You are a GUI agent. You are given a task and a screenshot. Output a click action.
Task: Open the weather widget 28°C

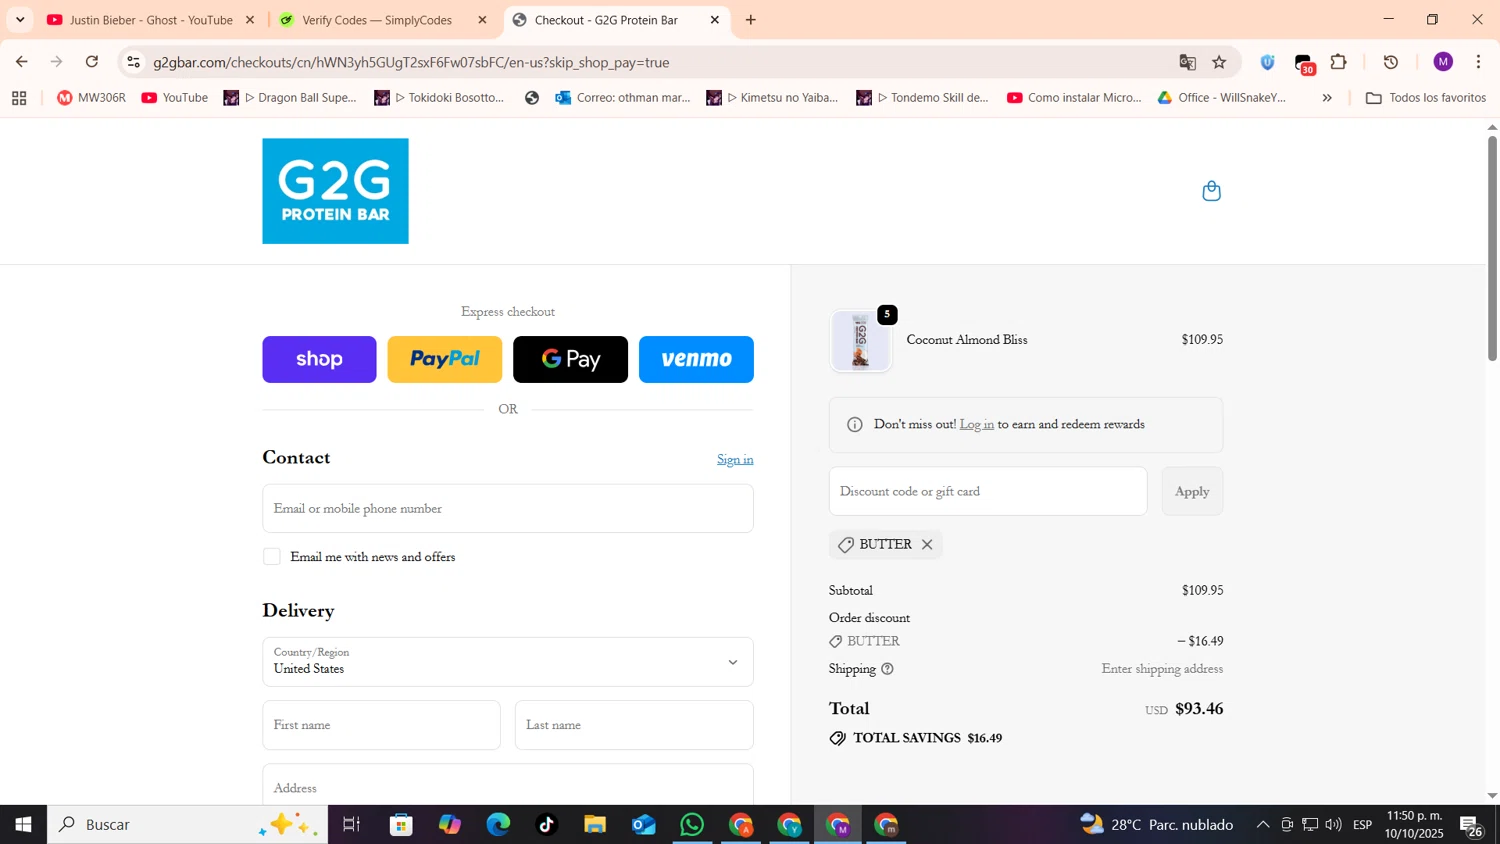1157,825
